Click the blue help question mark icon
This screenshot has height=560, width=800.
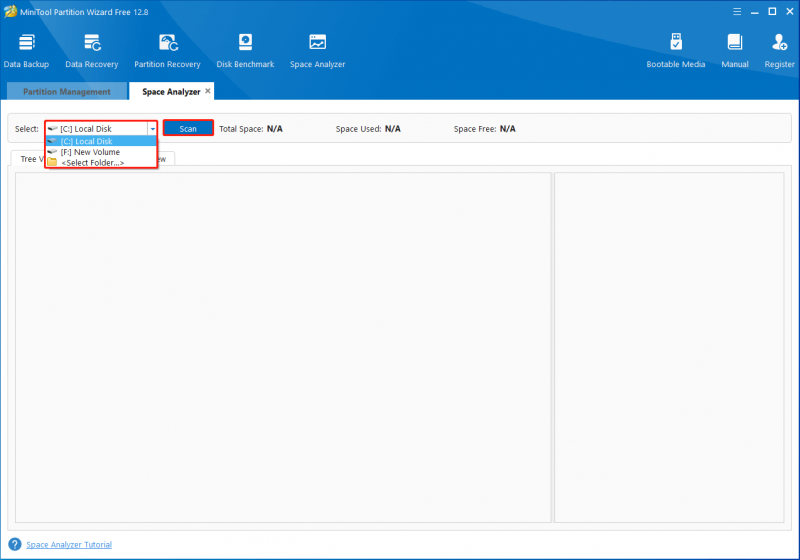click(15, 544)
